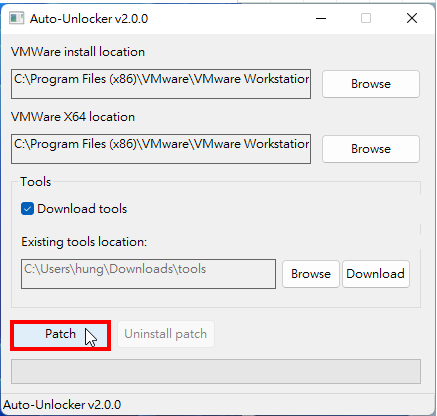Click the Uninstall patch button
The height and width of the screenshot is (416, 437).
[x=166, y=334]
